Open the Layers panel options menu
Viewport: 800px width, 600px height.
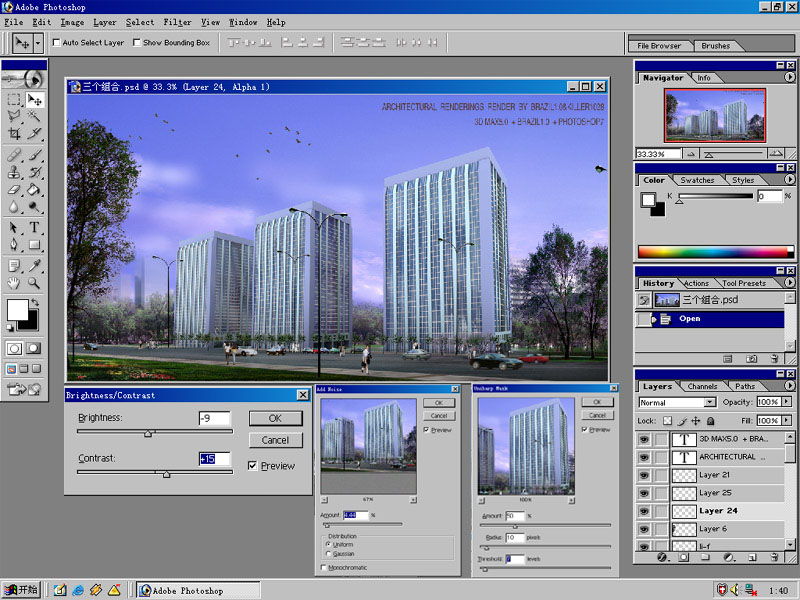point(789,386)
